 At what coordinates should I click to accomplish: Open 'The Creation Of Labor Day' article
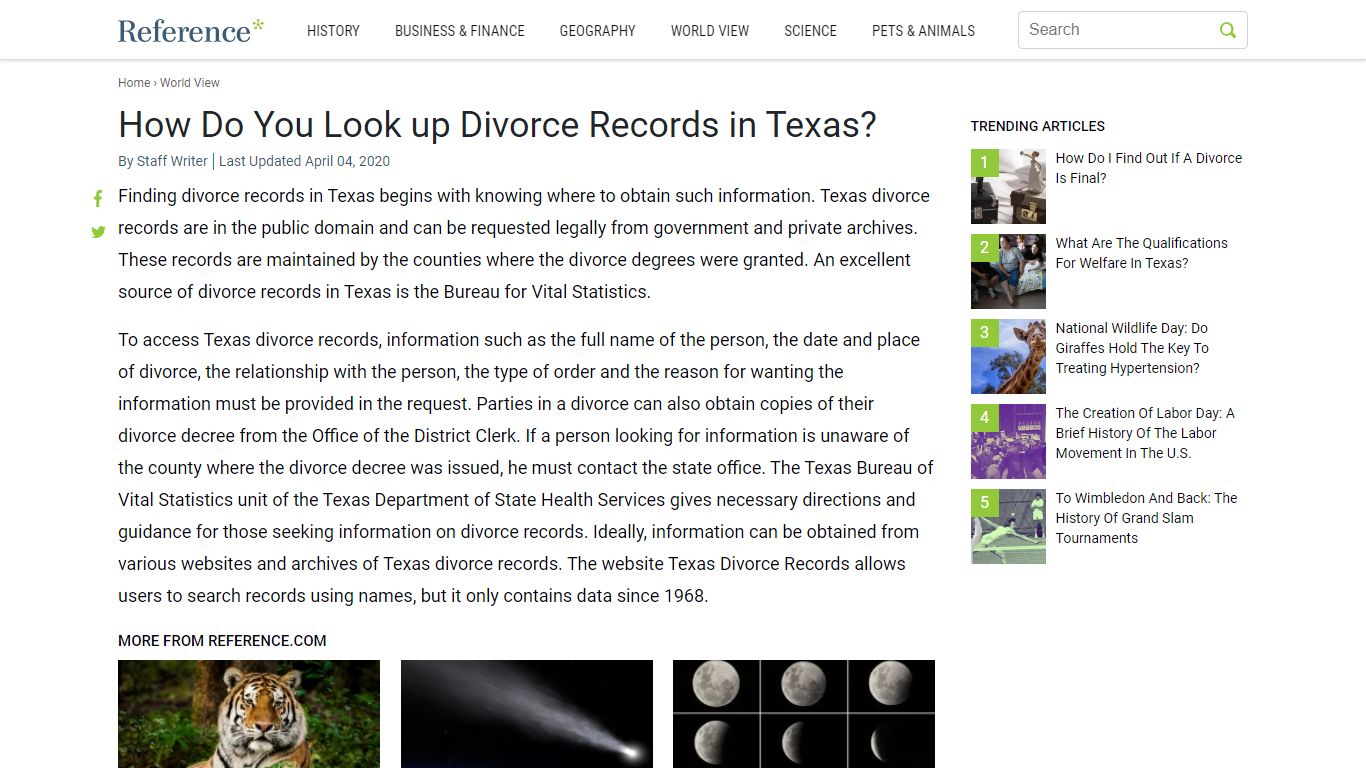point(1145,433)
